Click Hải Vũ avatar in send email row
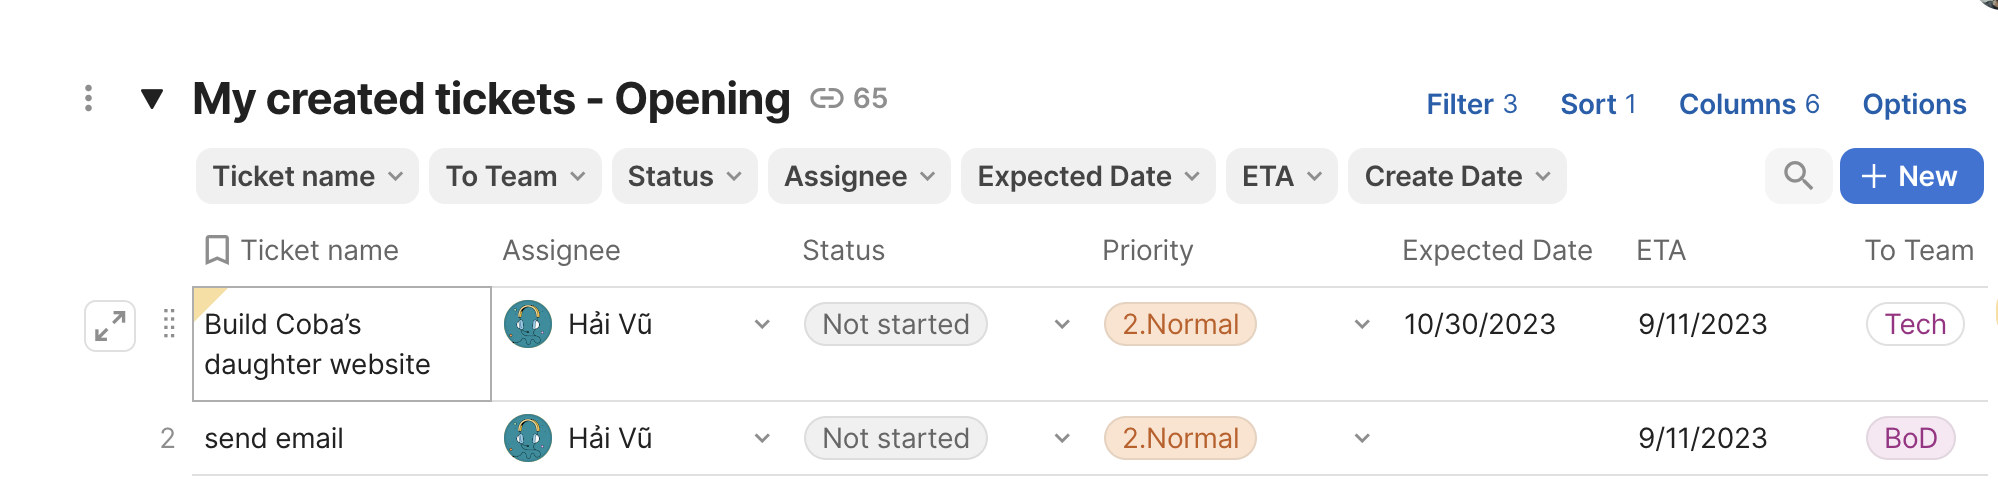 tap(528, 438)
